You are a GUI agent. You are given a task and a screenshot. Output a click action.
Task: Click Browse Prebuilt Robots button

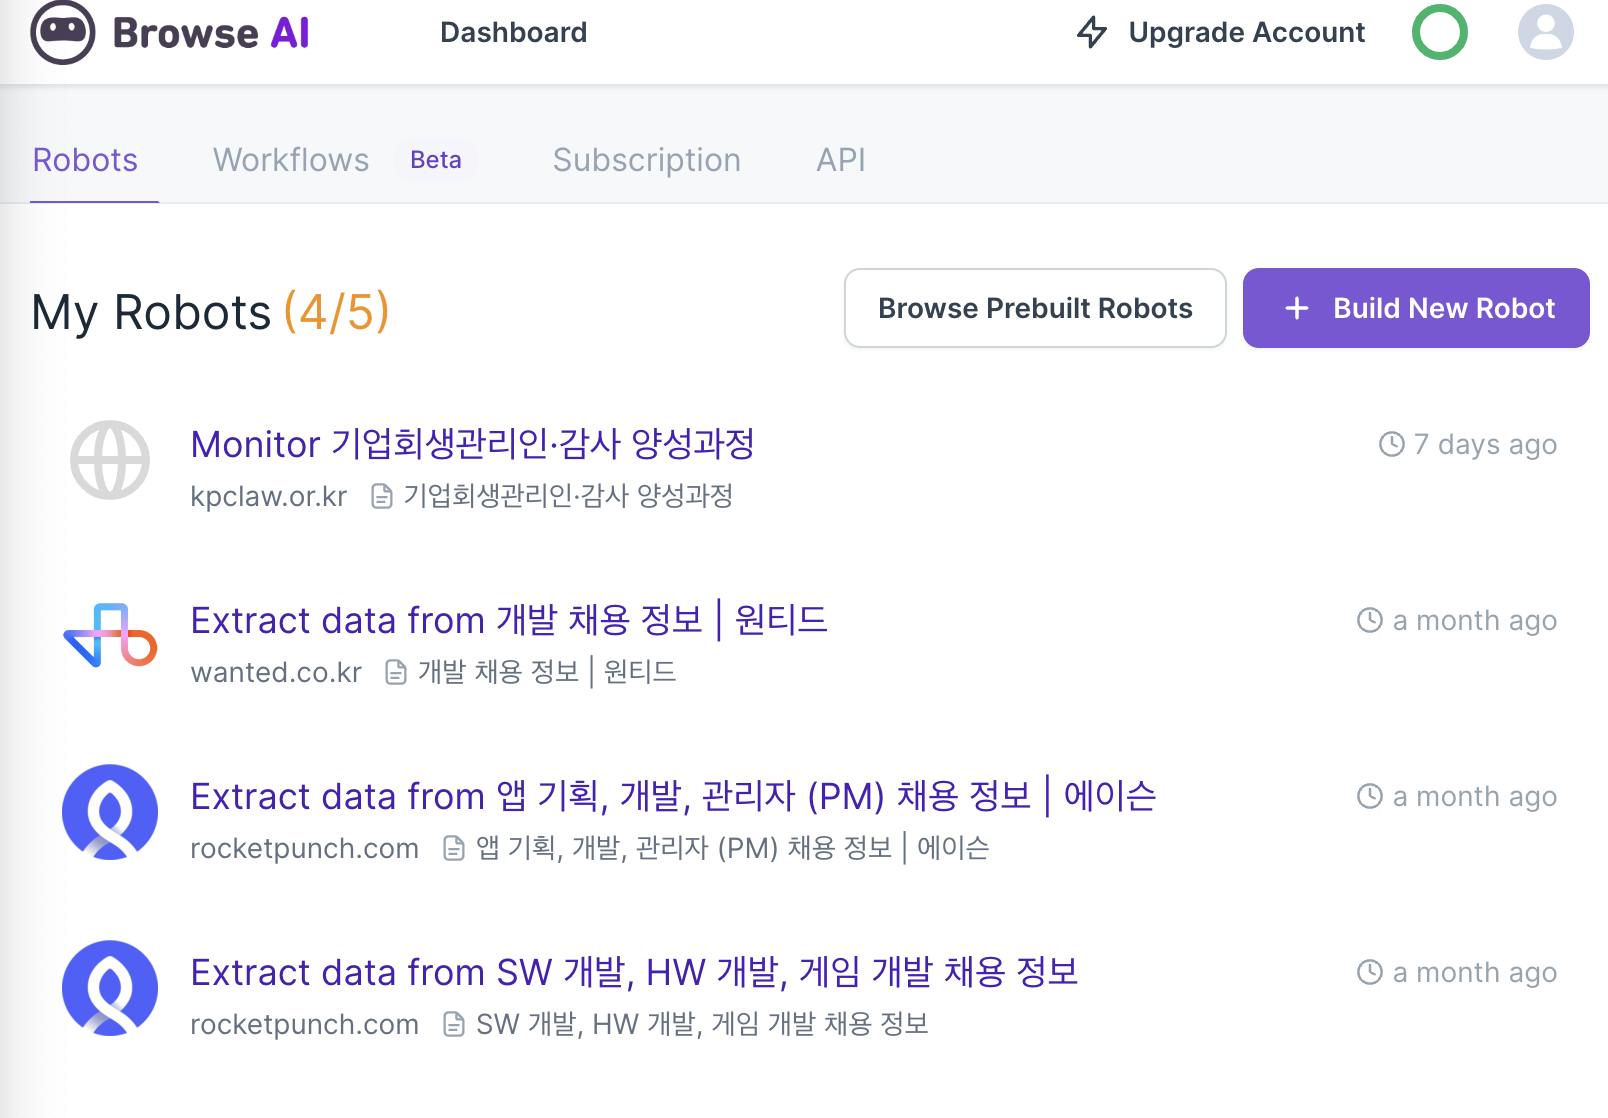click(1035, 308)
